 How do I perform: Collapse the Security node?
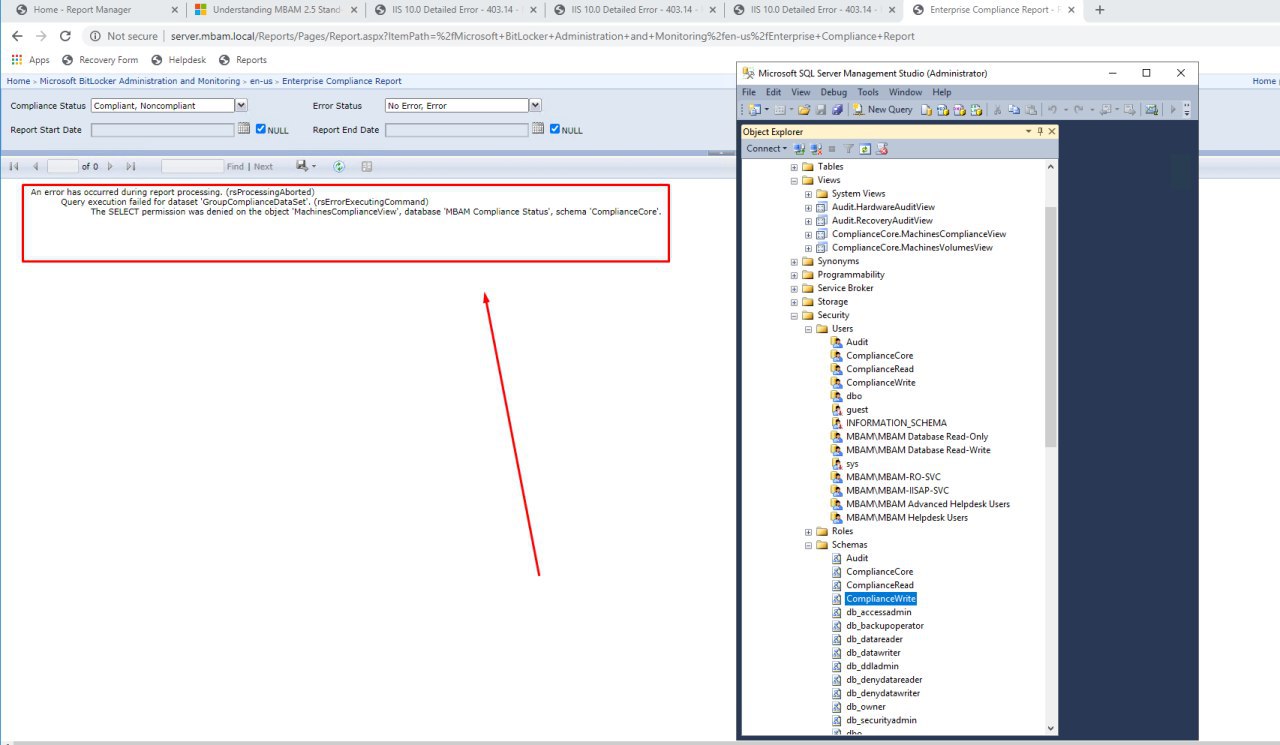coord(795,315)
